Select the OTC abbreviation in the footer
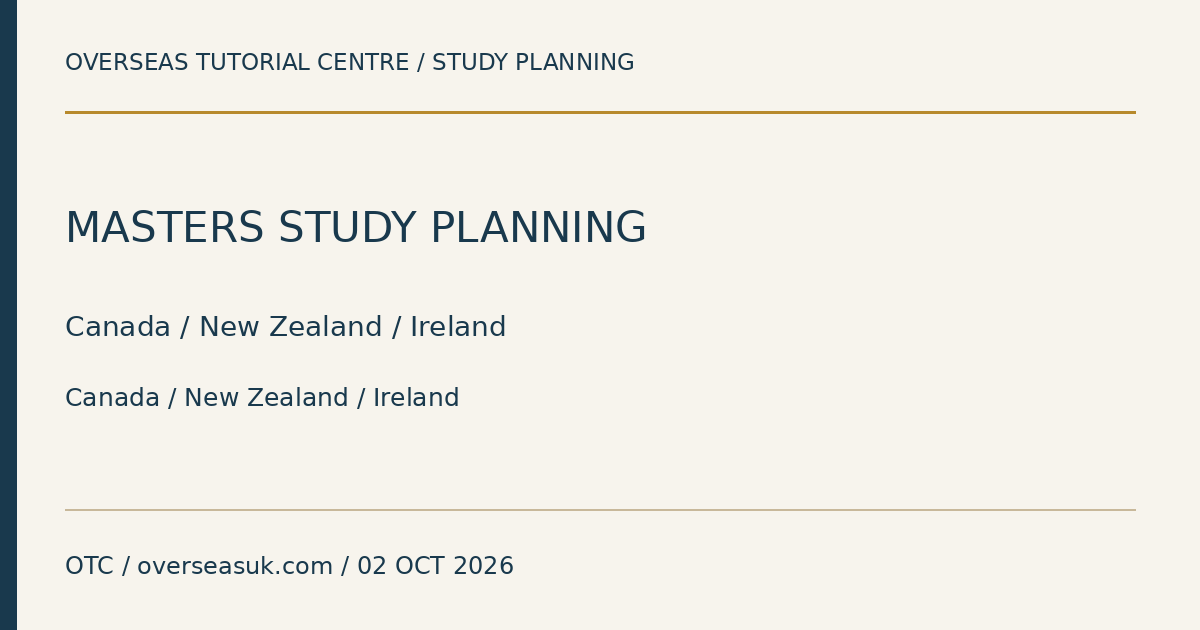The width and height of the screenshot is (1200, 630). [89, 567]
